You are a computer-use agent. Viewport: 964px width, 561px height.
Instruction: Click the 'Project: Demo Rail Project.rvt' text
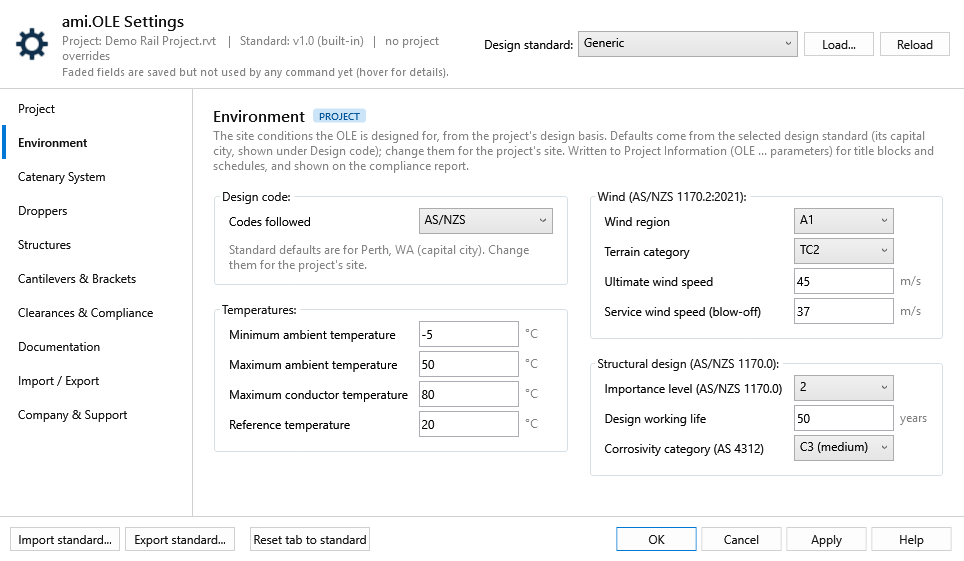139,41
